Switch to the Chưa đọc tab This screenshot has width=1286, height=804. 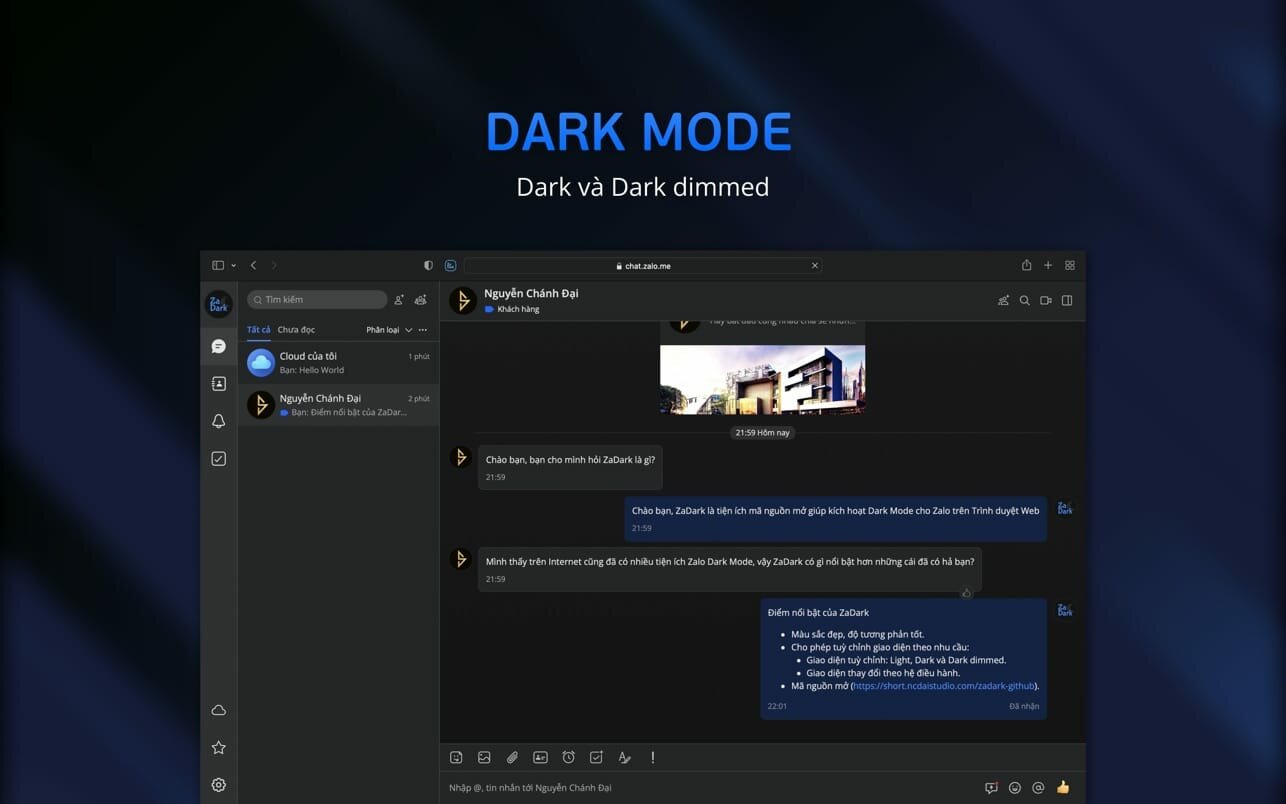(x=296, y=330)
